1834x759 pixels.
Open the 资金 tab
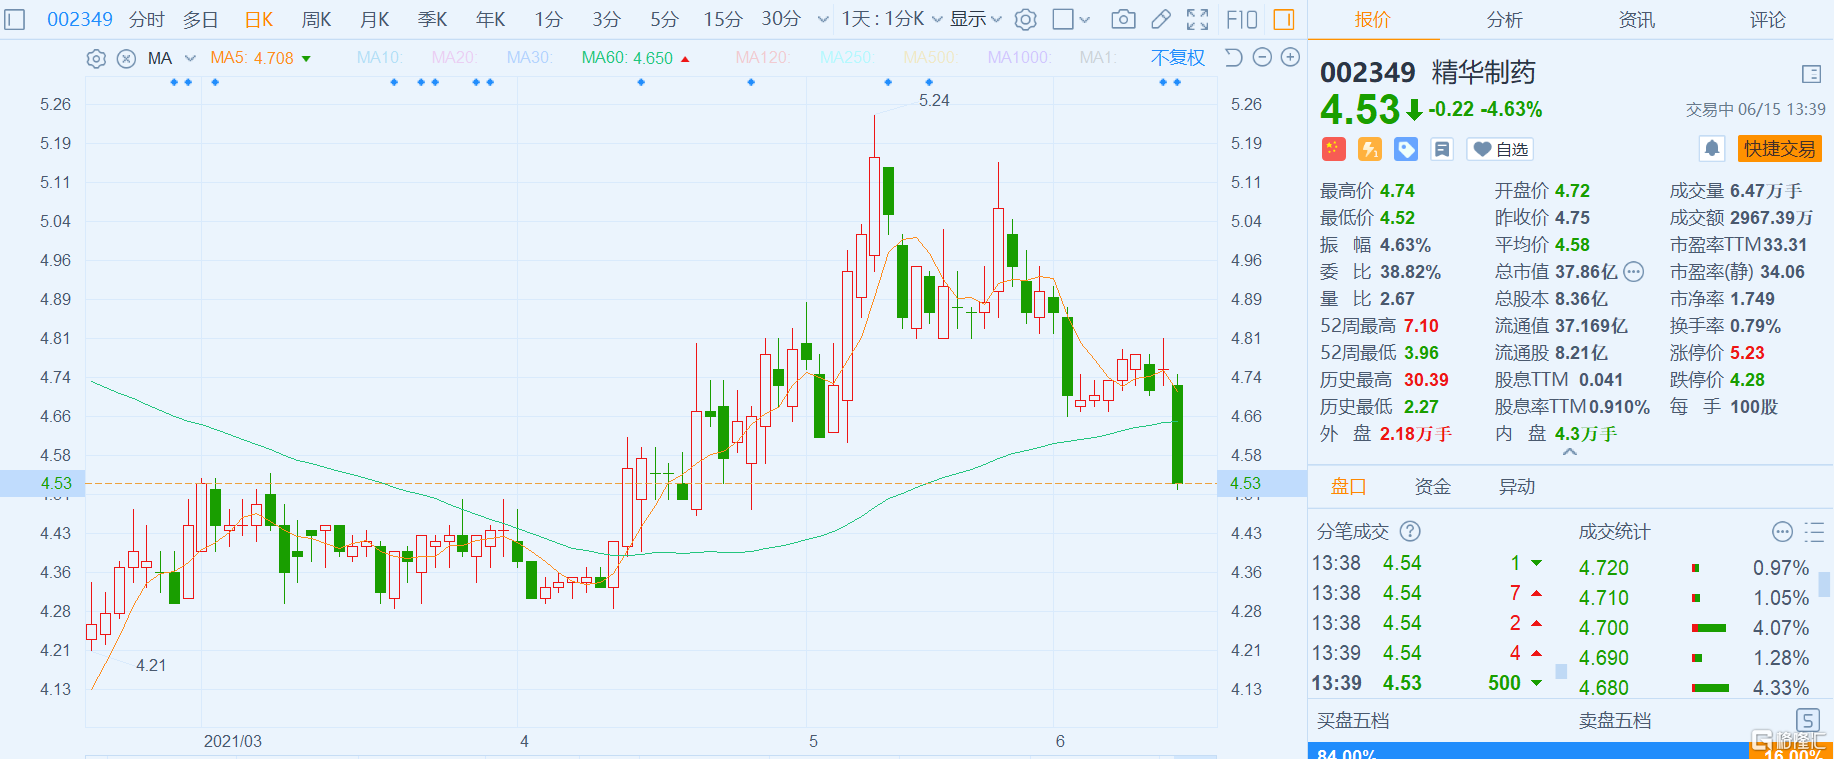pyautogui.click(x=1432, y=487)
